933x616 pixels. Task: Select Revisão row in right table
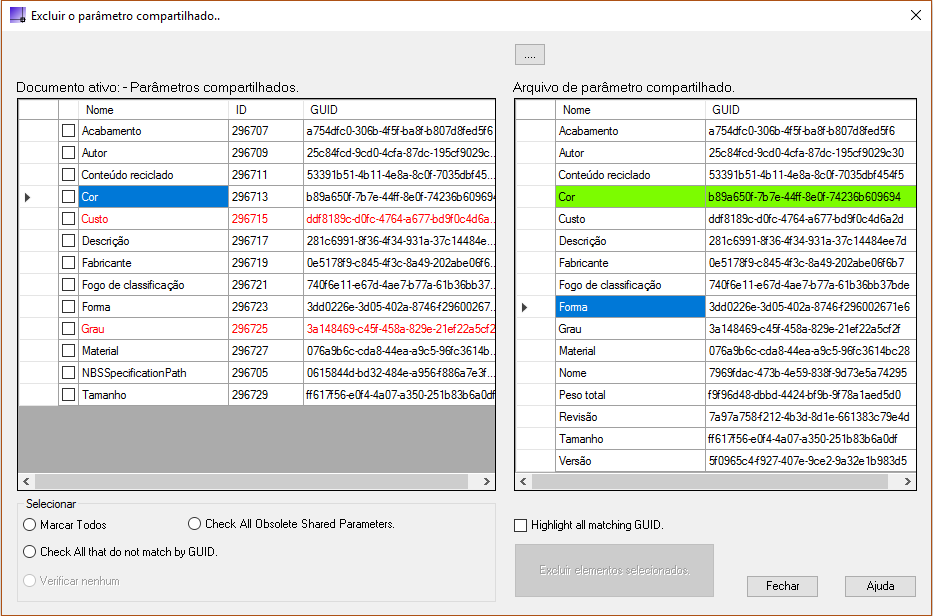point(716,417)
